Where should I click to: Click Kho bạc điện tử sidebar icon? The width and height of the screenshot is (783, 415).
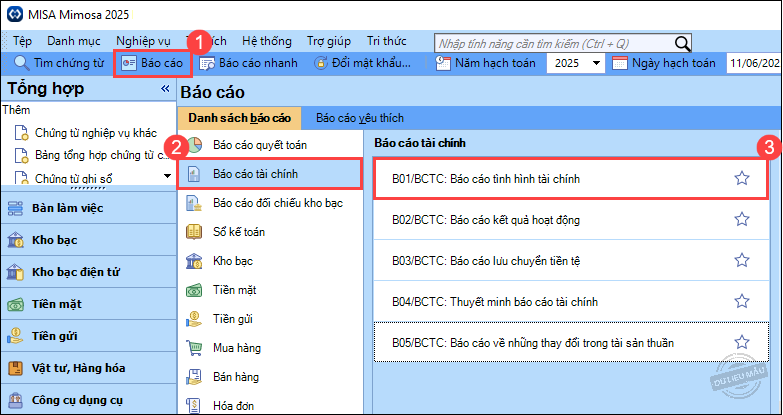[16, 272]
